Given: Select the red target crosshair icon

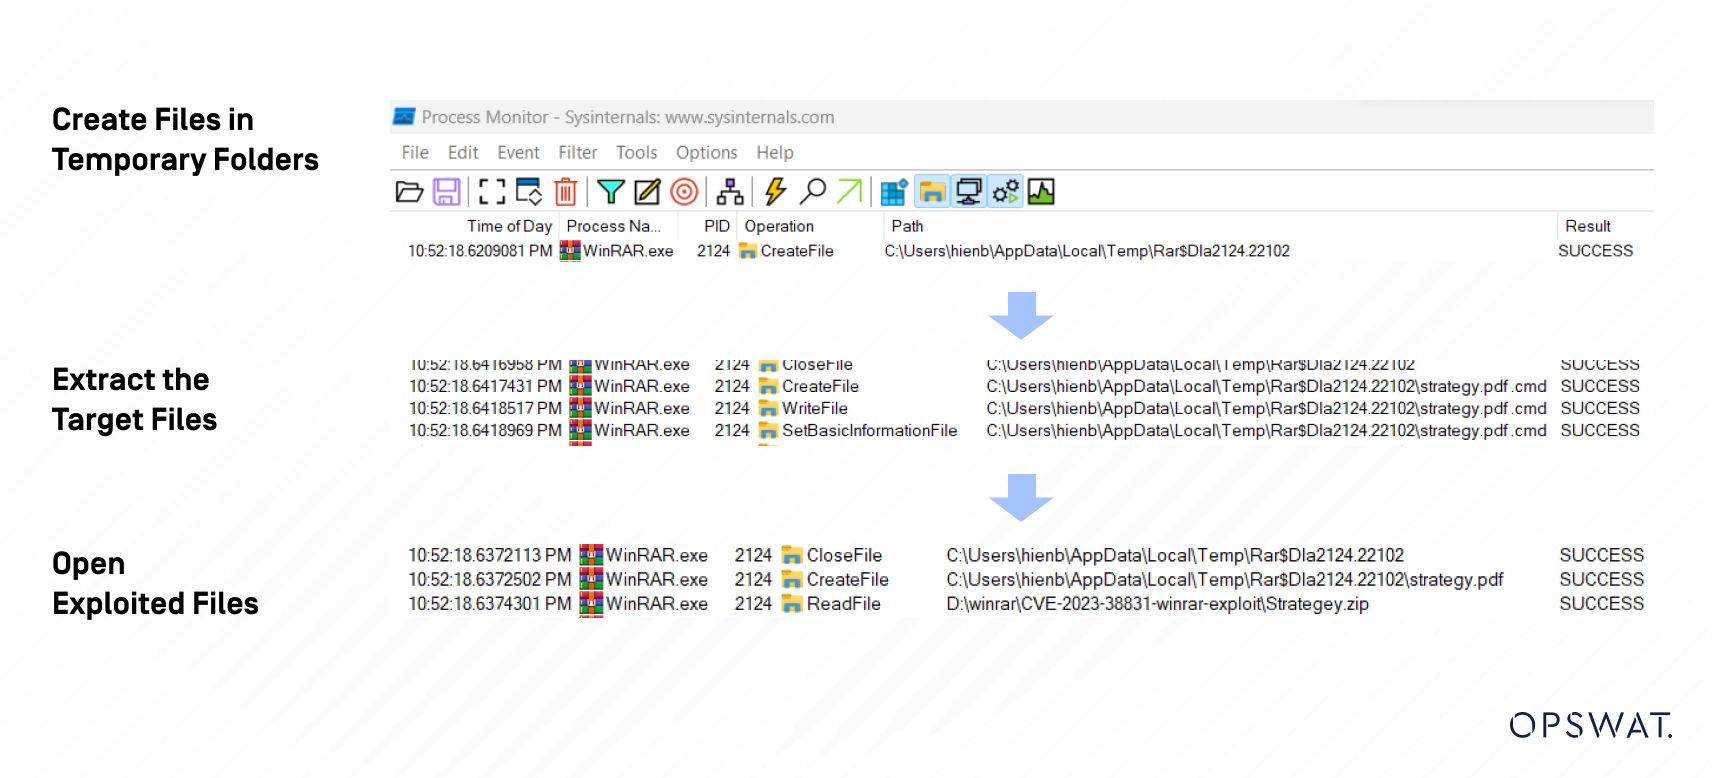Looking at the screenshot, I should (x=684, y=191).
